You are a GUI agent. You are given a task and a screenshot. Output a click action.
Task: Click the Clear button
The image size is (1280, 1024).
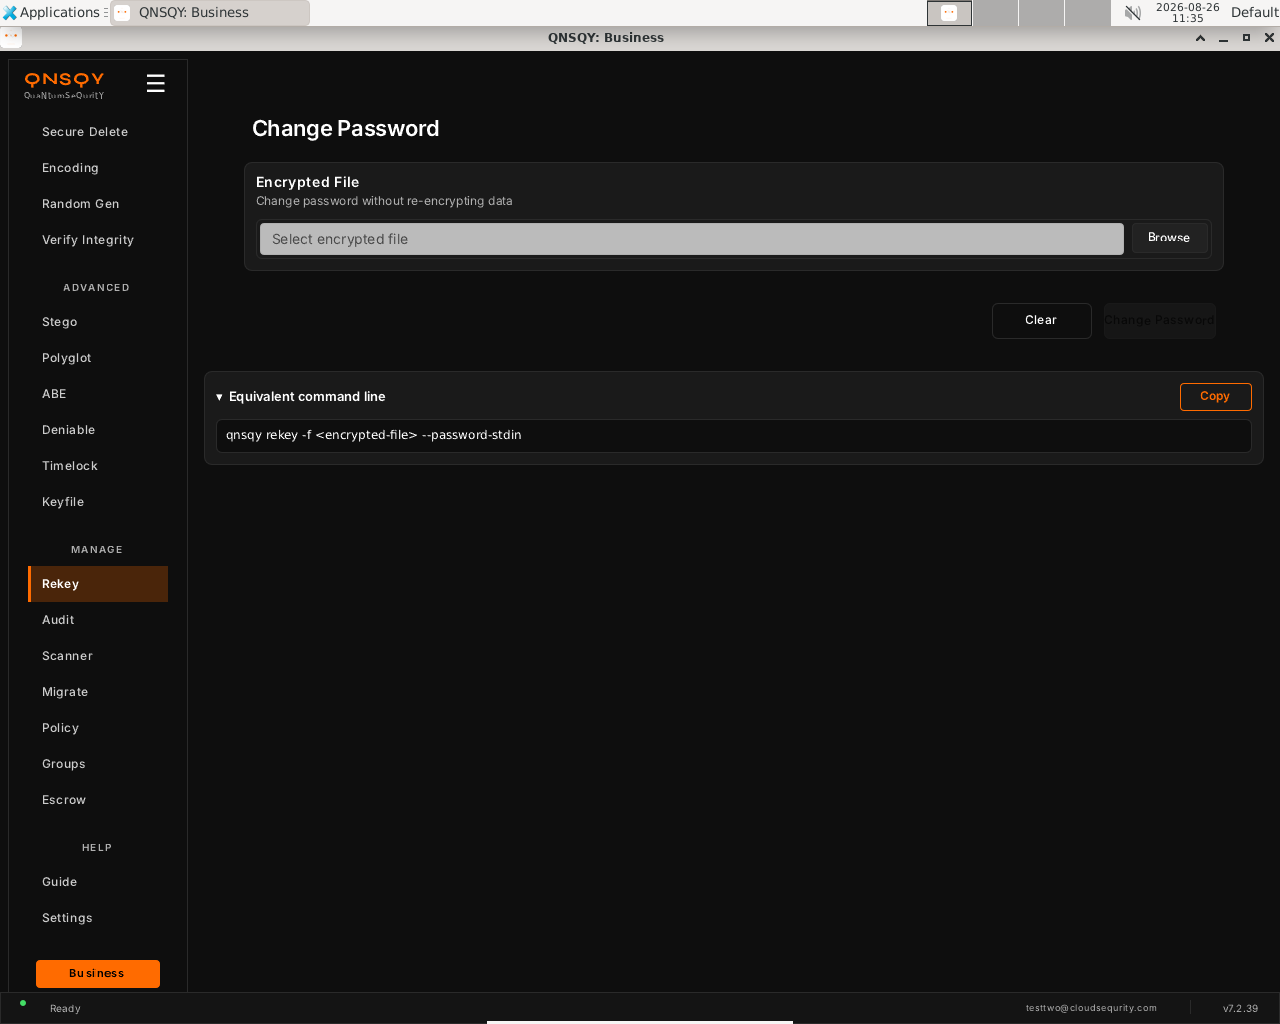pyautogui.click(x=1041, y=321)
